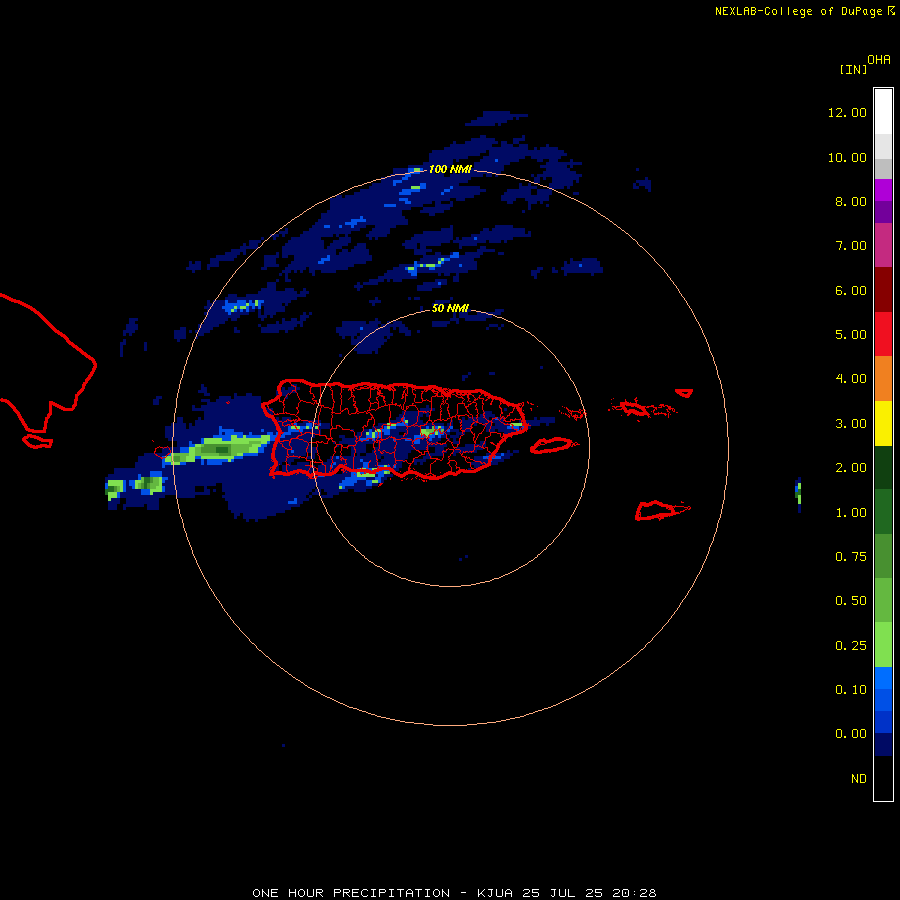Click the Vieques island outline east of Puerto Rico
This screenshot has width=900, height=900.
pos(551,445)
